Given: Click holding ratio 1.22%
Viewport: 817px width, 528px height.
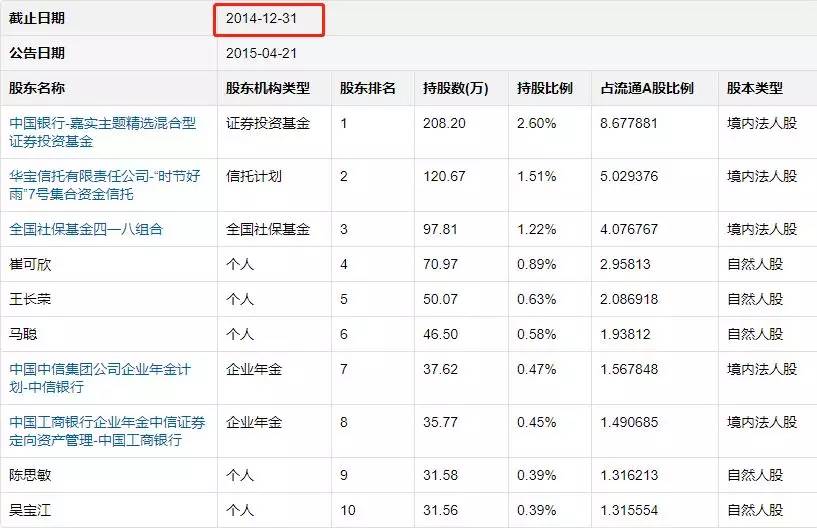Looking at the screenshot, I should (537, 229).
